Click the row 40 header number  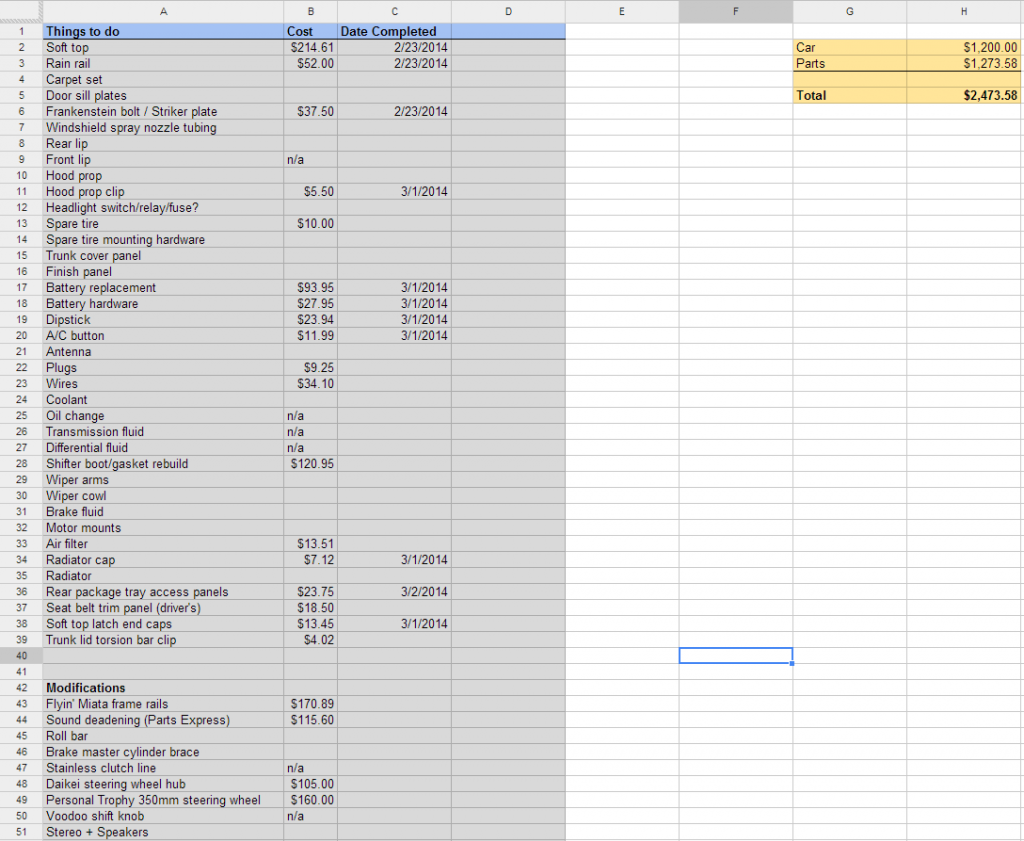(21, 656)
